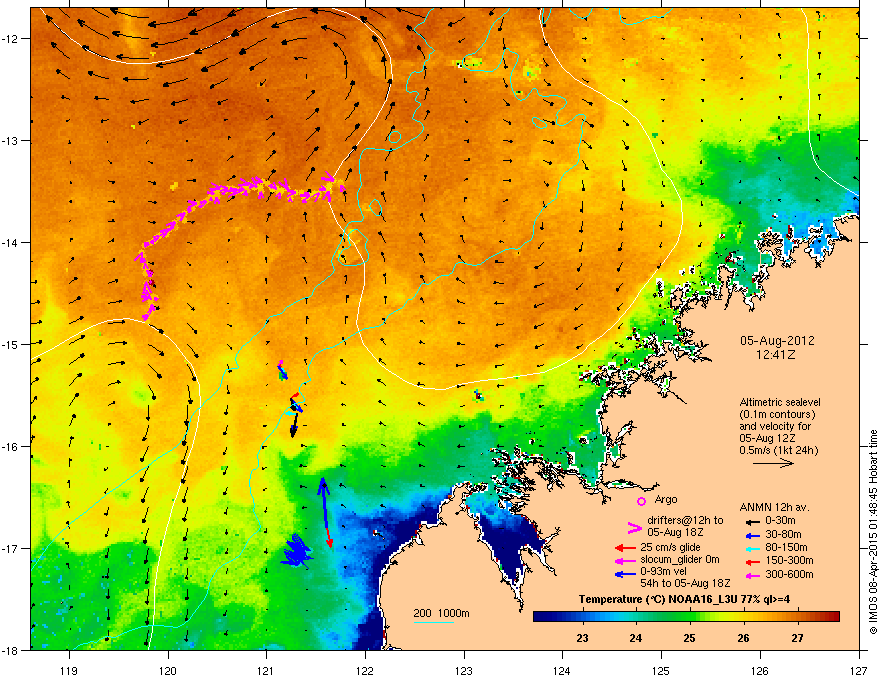Click the 'Argo' legend label
The height and width of the screenshot is (680, 880).
pos(666,499)
